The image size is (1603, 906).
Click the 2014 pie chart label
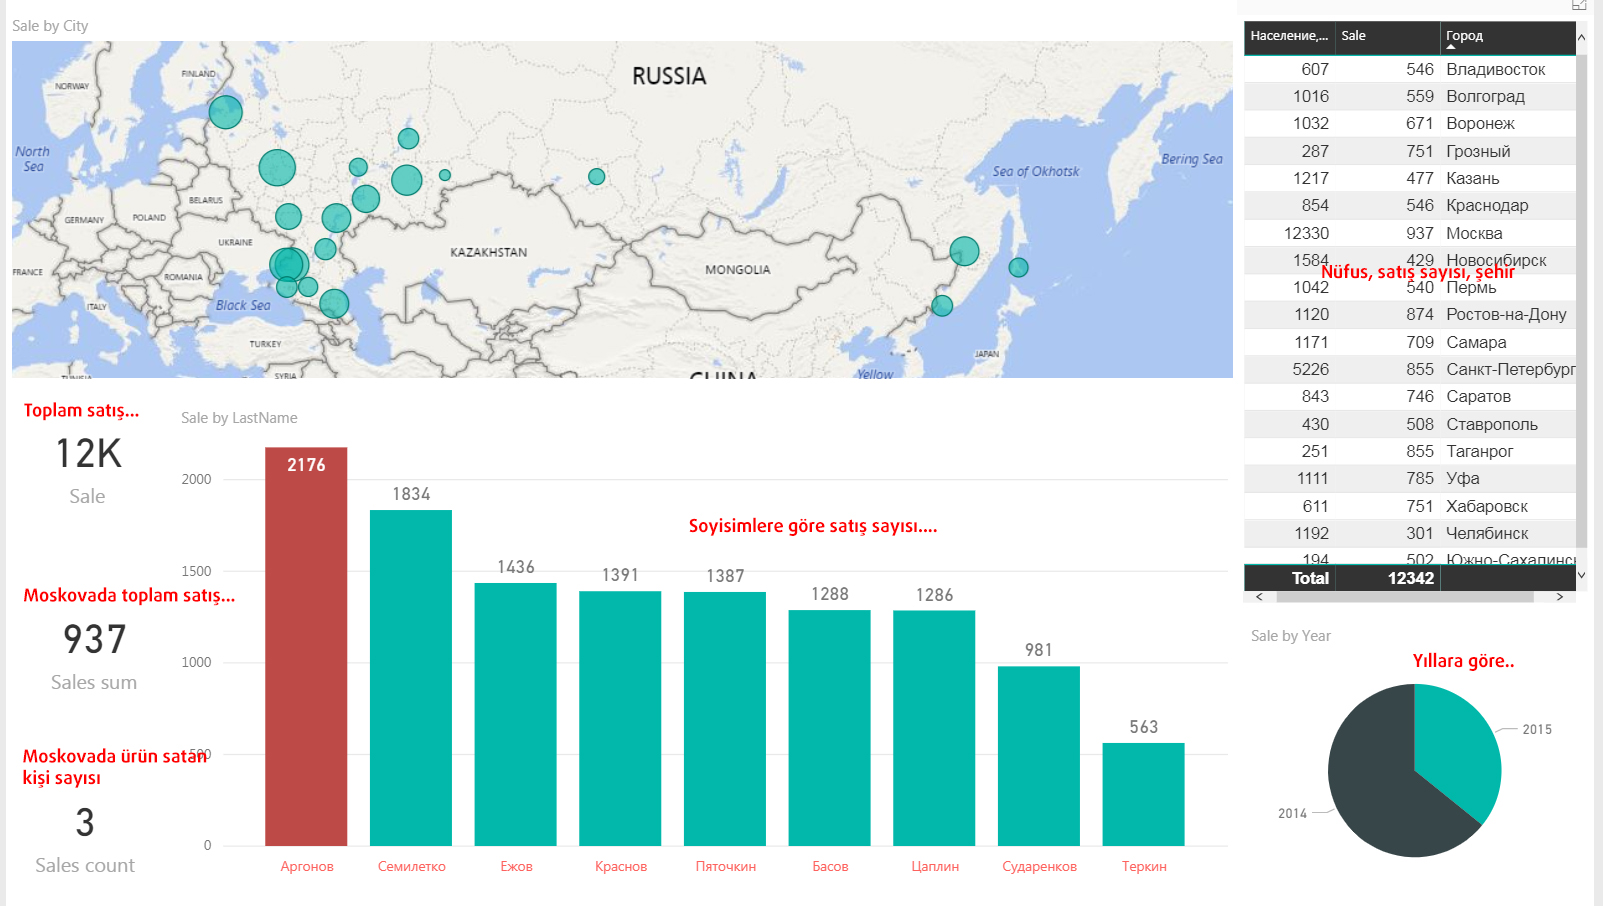pos(1292,813)
